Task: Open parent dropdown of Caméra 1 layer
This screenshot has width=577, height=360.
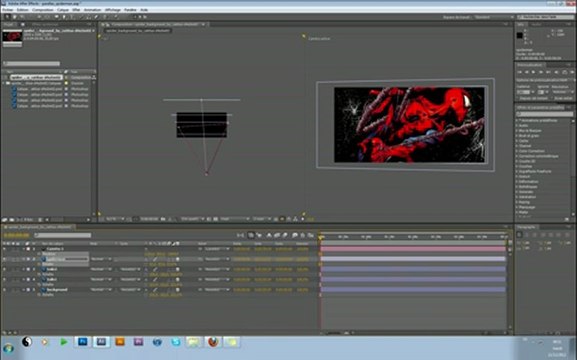Action: tap(217, 249)
